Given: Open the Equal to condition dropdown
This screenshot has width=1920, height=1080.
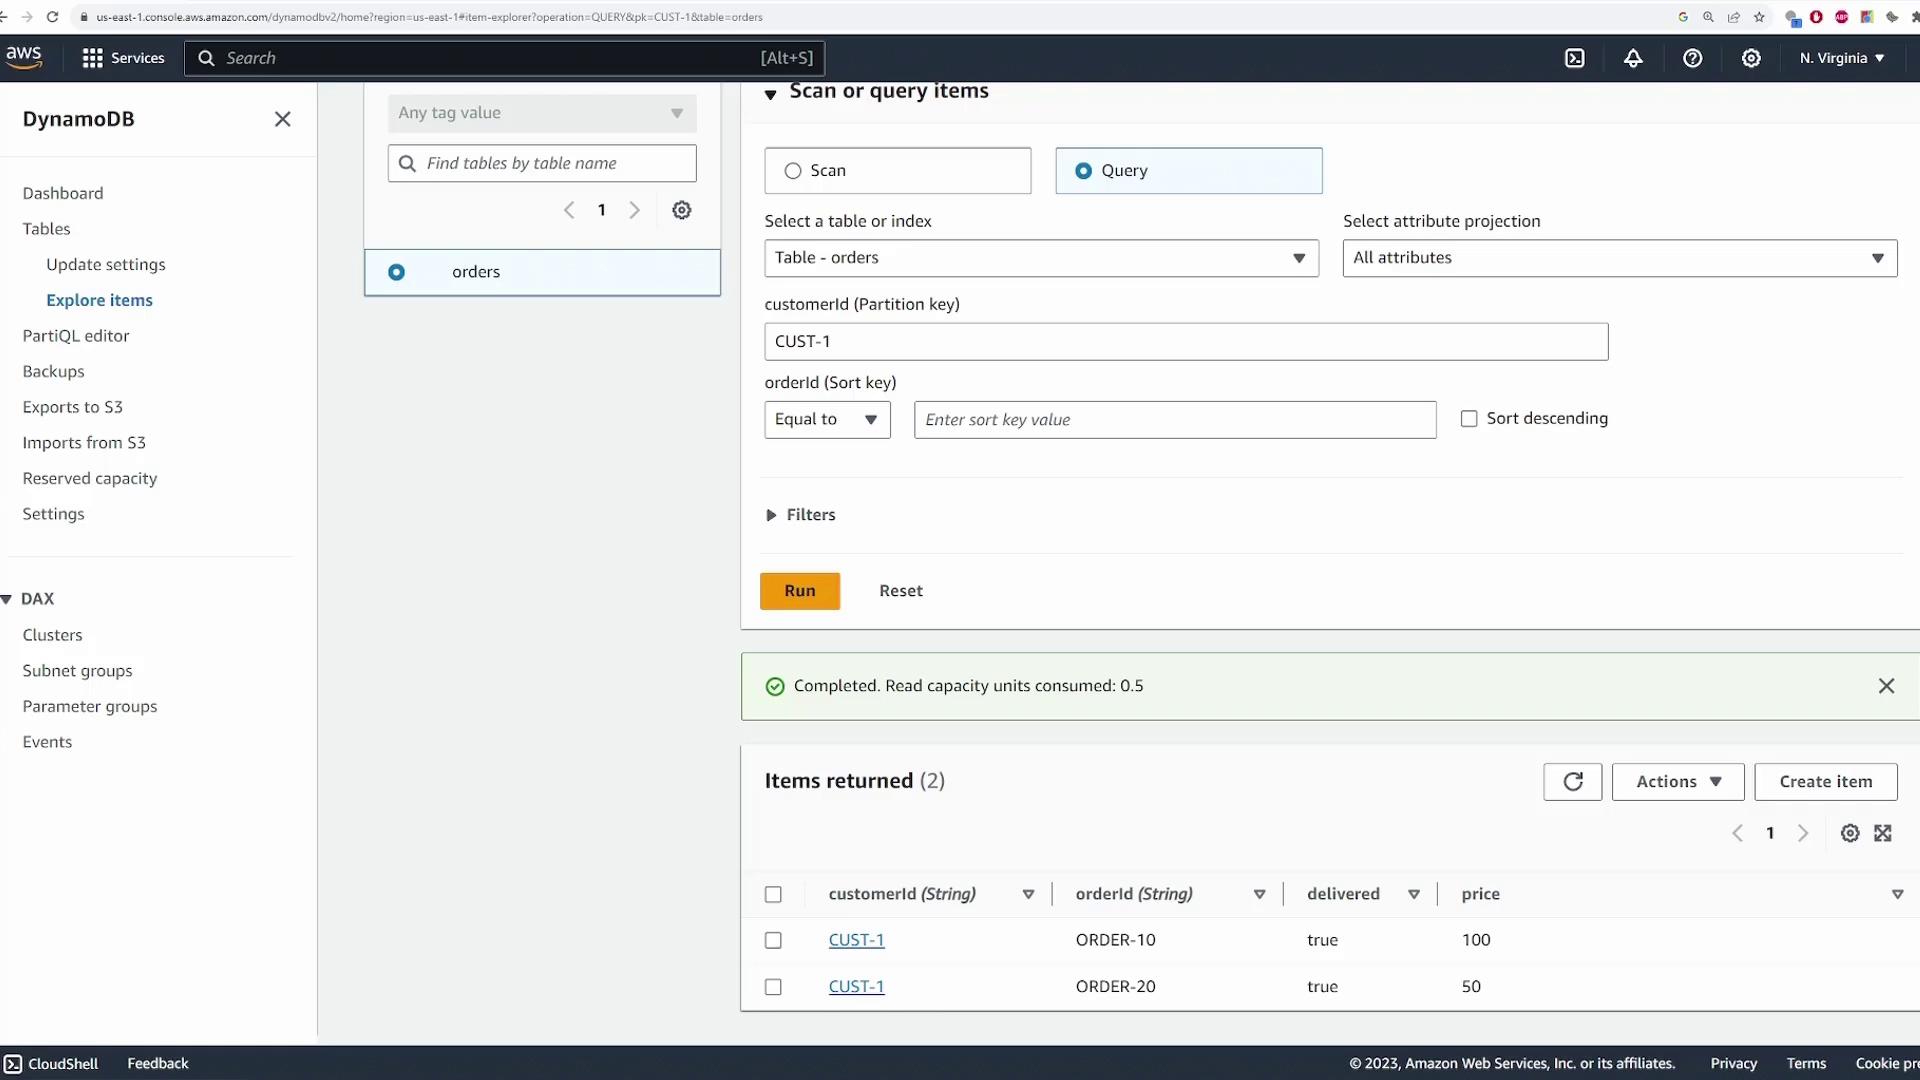Looking at the screenshot, I should [826, 420].
